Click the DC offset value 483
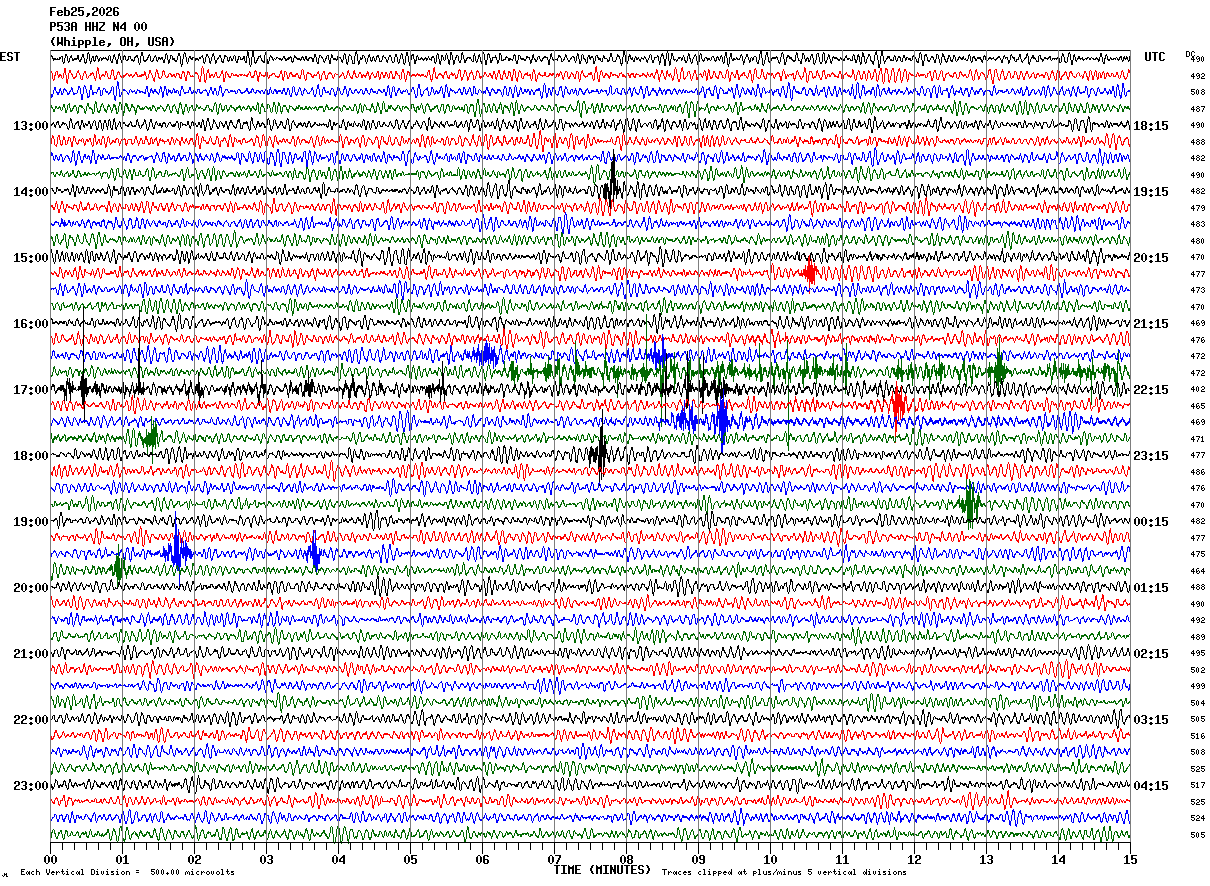The width and height of the screenshot is (1210, 886). [x=1197, y=224]
